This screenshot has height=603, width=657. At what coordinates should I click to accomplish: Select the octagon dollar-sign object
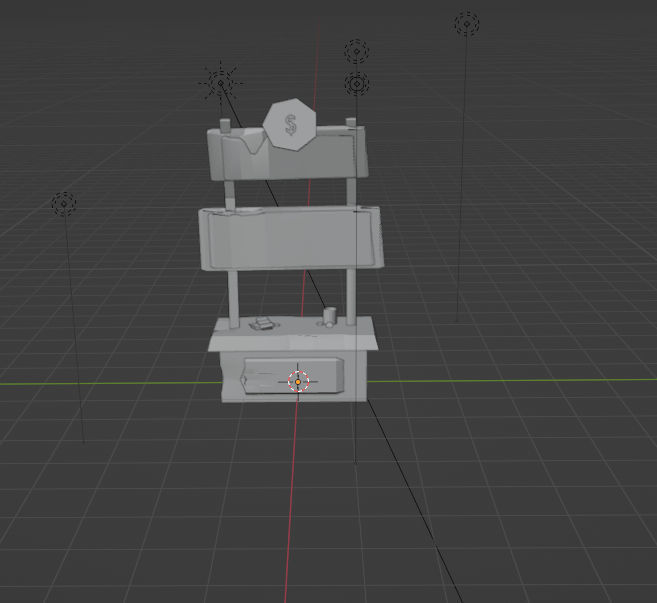pyautogui.click(x=290, y=124)
